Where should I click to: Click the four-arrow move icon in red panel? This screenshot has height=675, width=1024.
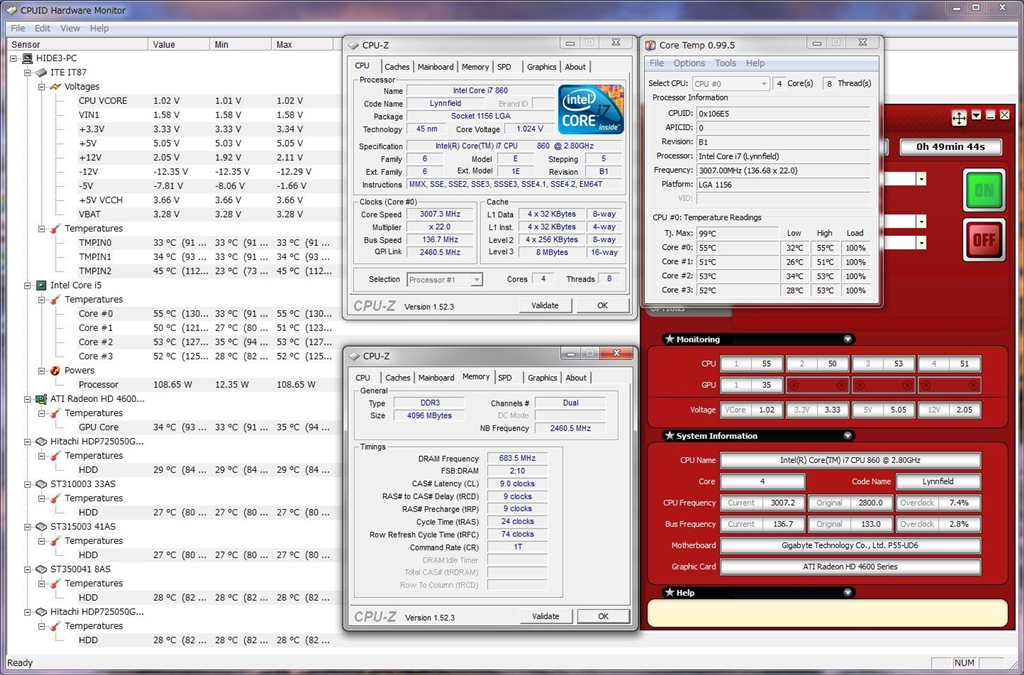click(x=958, y=118)
